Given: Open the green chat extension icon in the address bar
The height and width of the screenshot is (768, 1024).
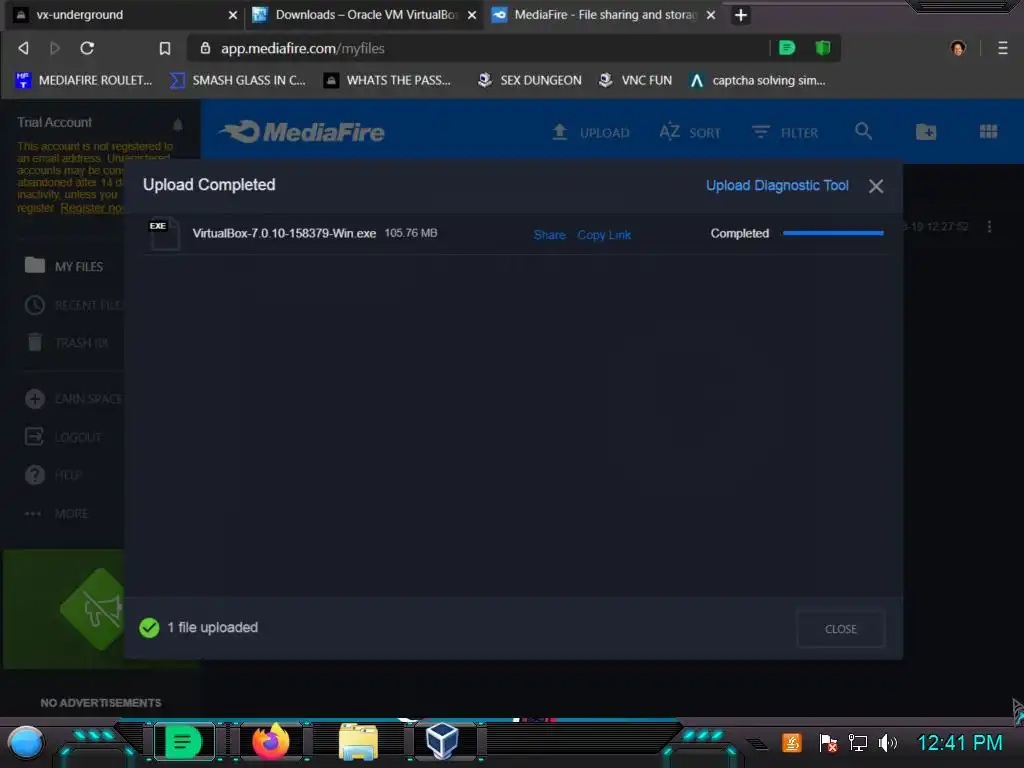Looking at the screenshot, I should coord(787,48).
